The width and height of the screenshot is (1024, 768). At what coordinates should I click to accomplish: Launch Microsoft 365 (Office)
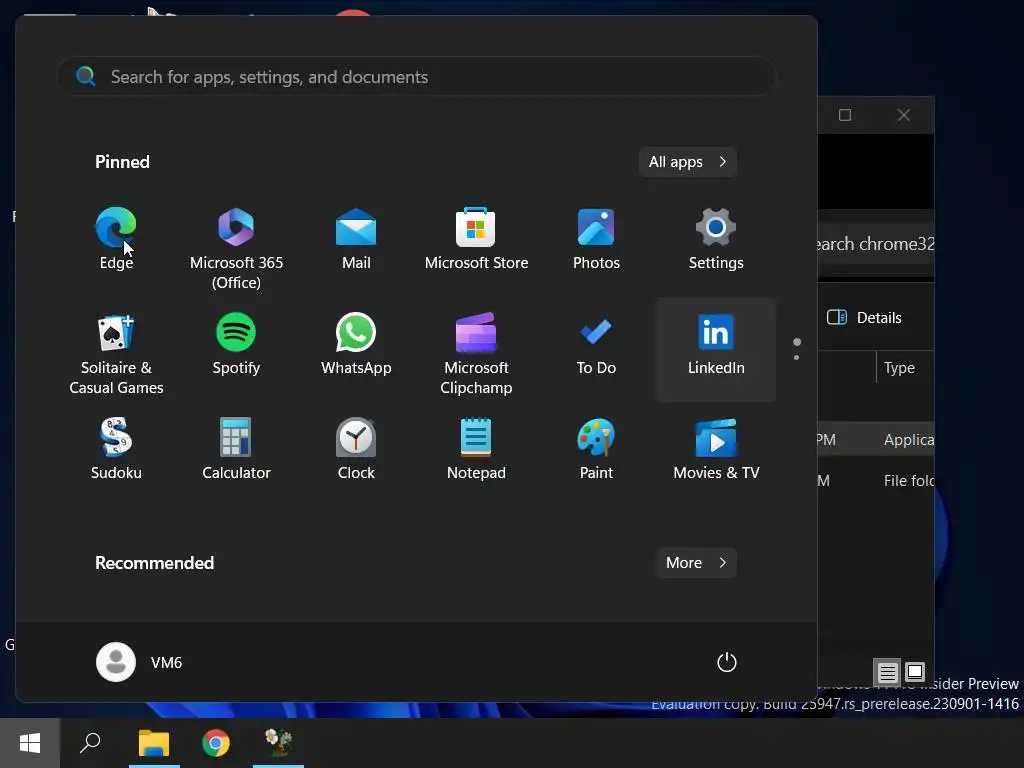[236, 248]
